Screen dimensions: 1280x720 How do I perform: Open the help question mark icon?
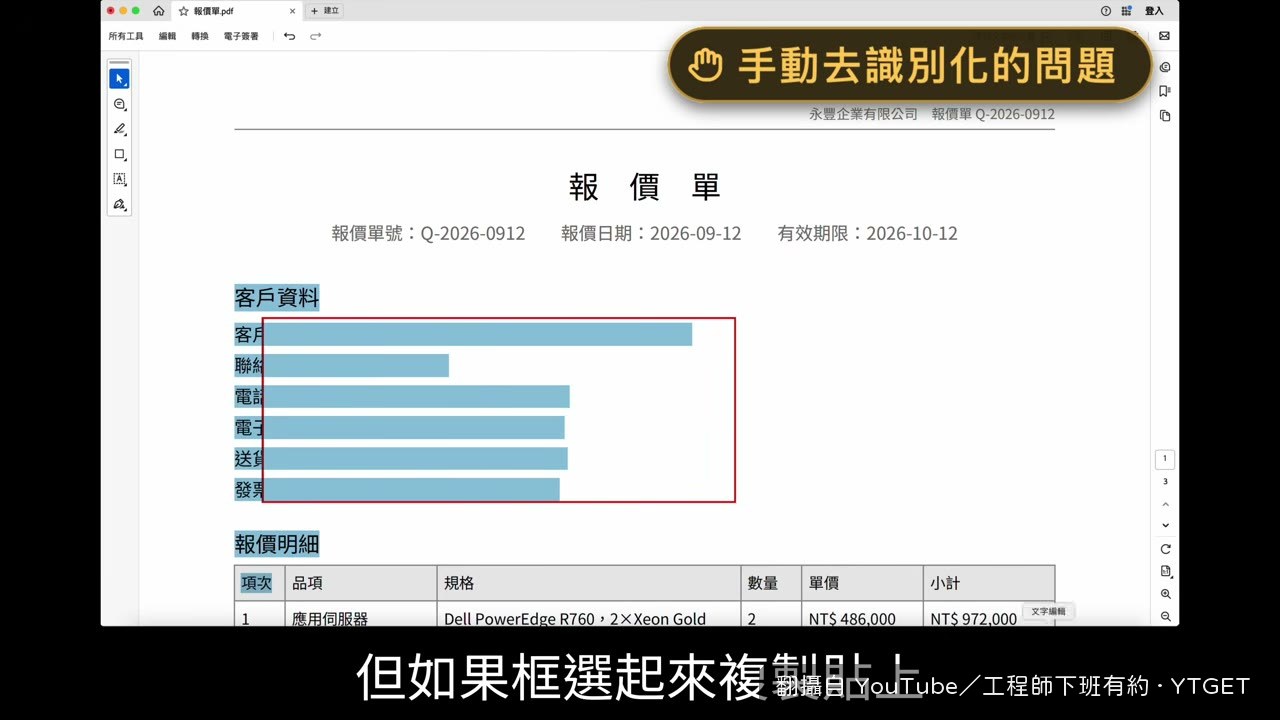tap(1106, 11)
